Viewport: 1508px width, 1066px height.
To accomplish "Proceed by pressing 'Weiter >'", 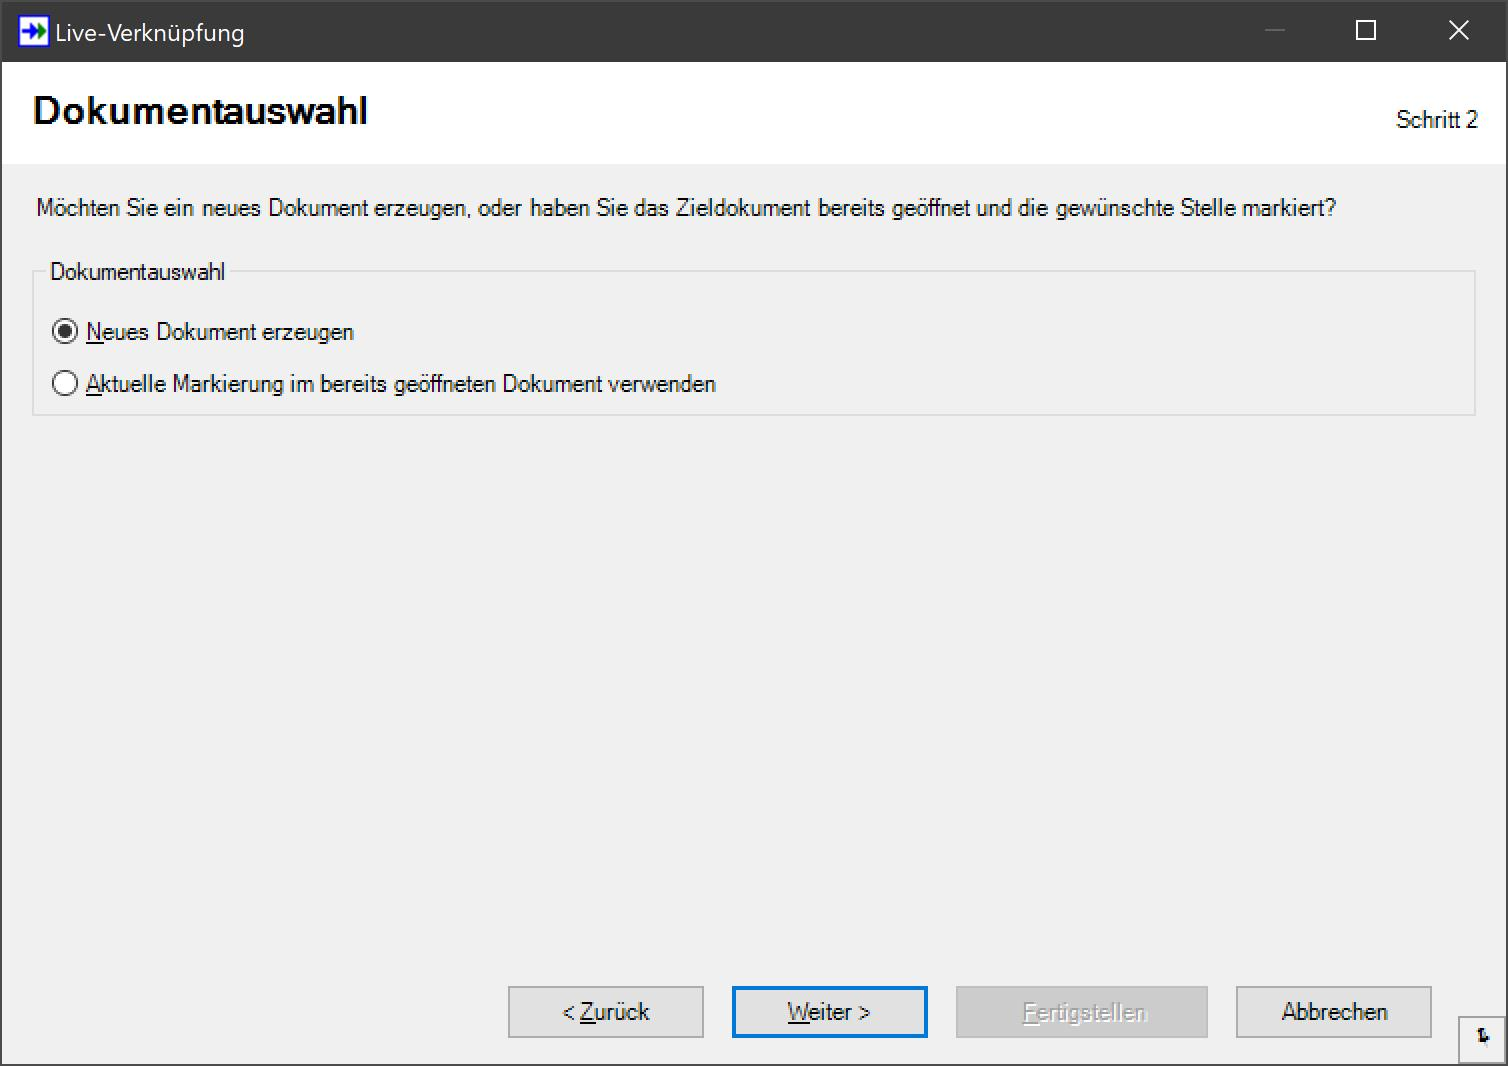I will (829, 1012).
